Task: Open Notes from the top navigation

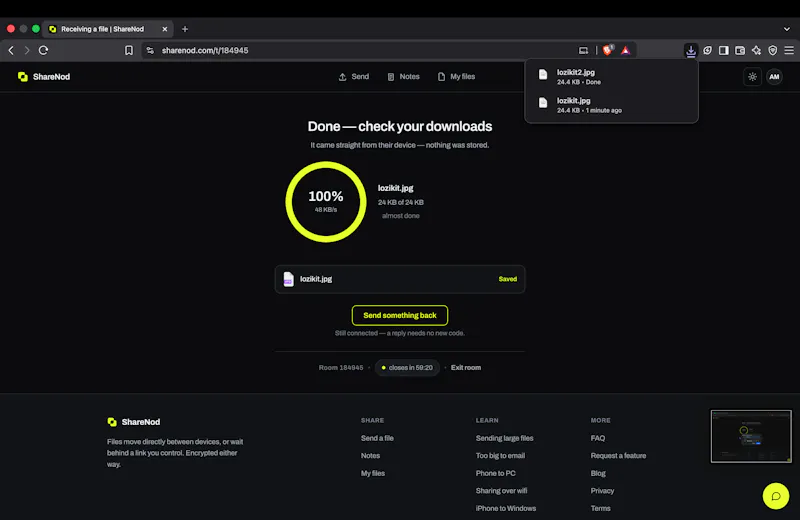Action: 403,77
